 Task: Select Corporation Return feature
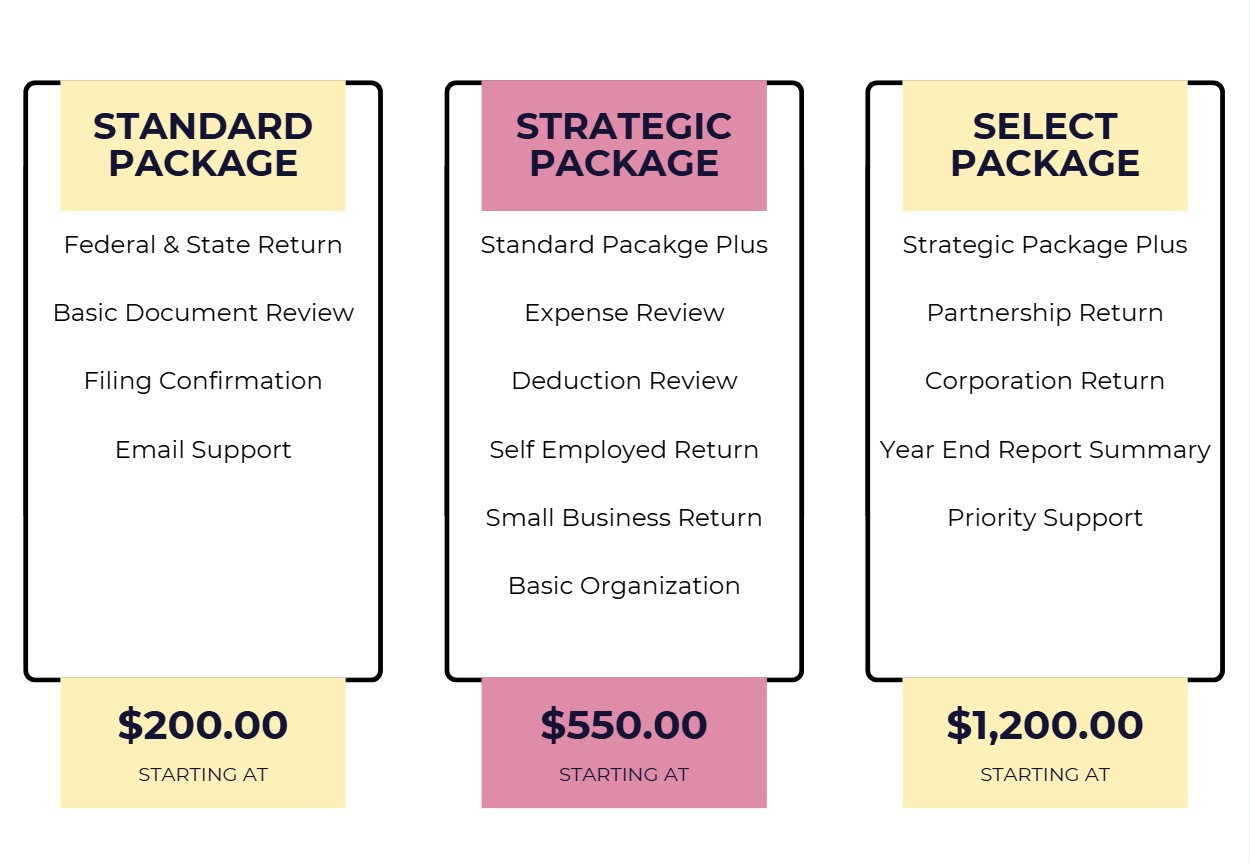click(x=1045, y=381)
